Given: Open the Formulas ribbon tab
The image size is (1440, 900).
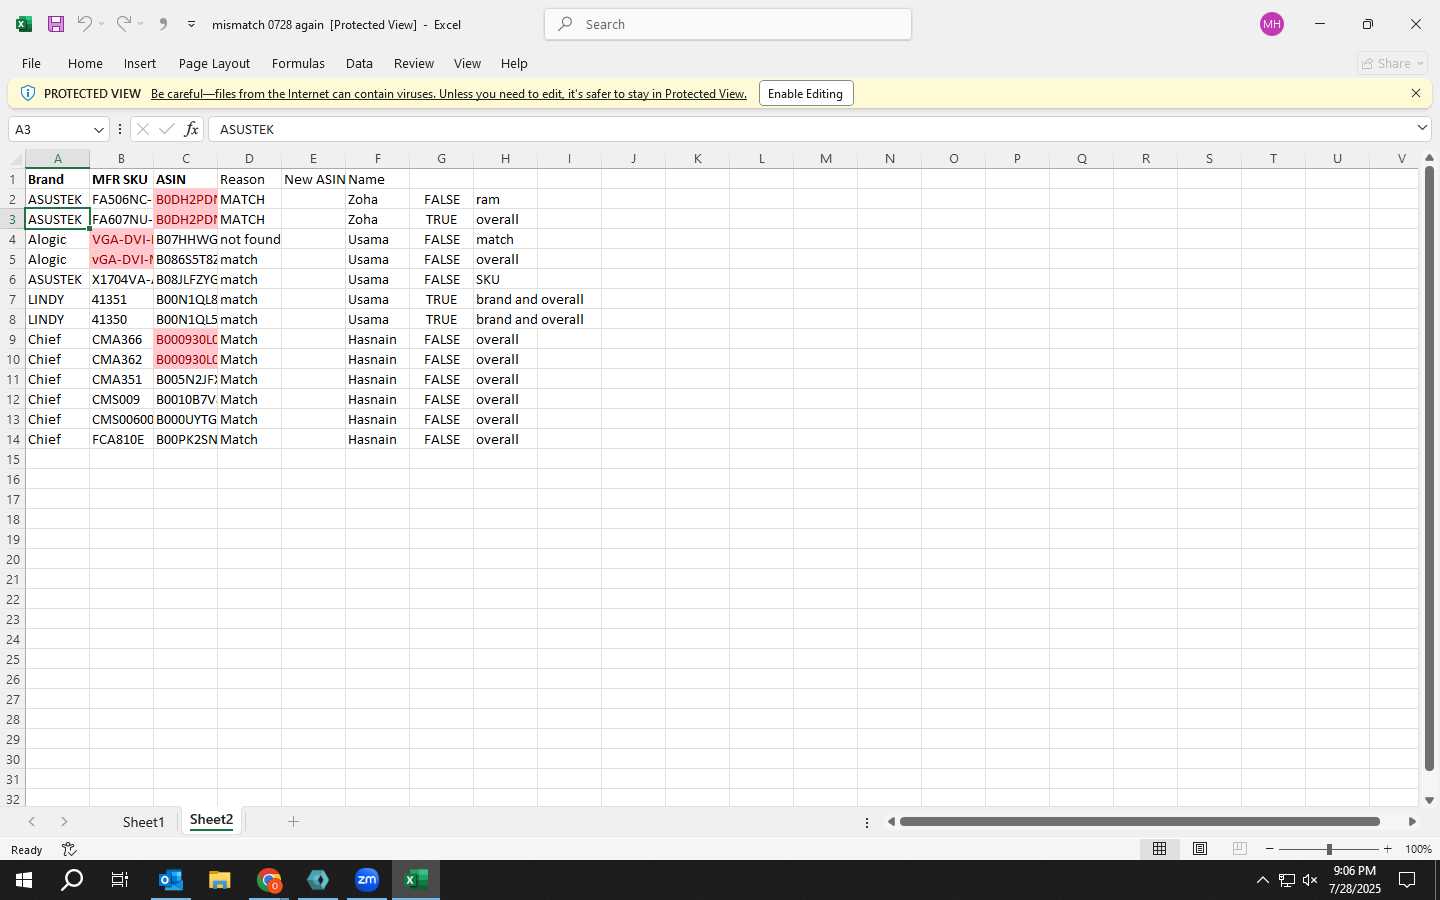Looking at the screenshot, I should click(x=298, y=63).
